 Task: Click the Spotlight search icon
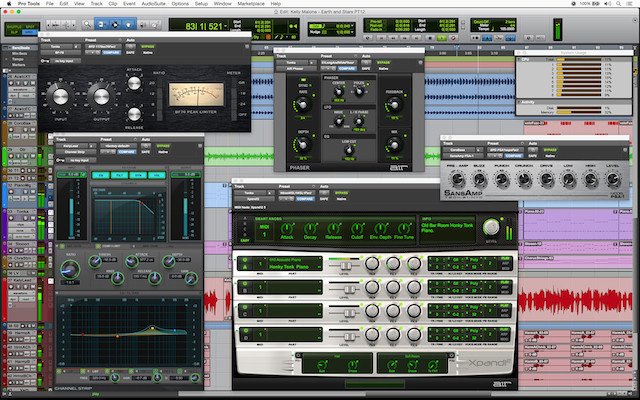click(x=618, y=4)
